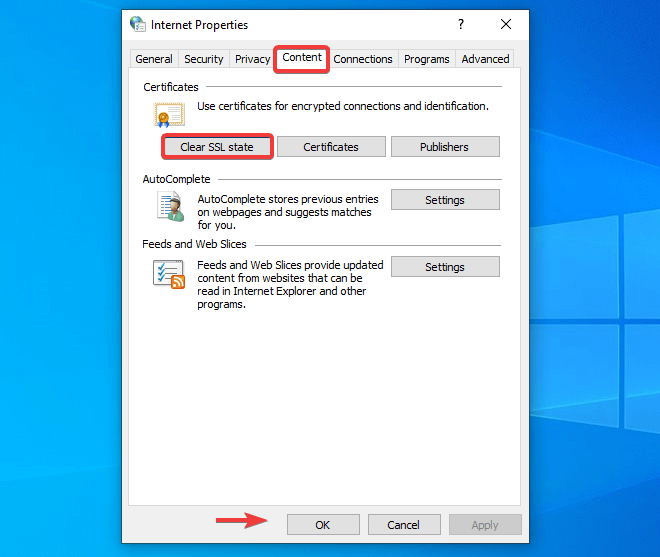Image resolution: width=660 pixels, height=557 pixels.
Task: Open the Certificates button
Action: coord(331,147)
